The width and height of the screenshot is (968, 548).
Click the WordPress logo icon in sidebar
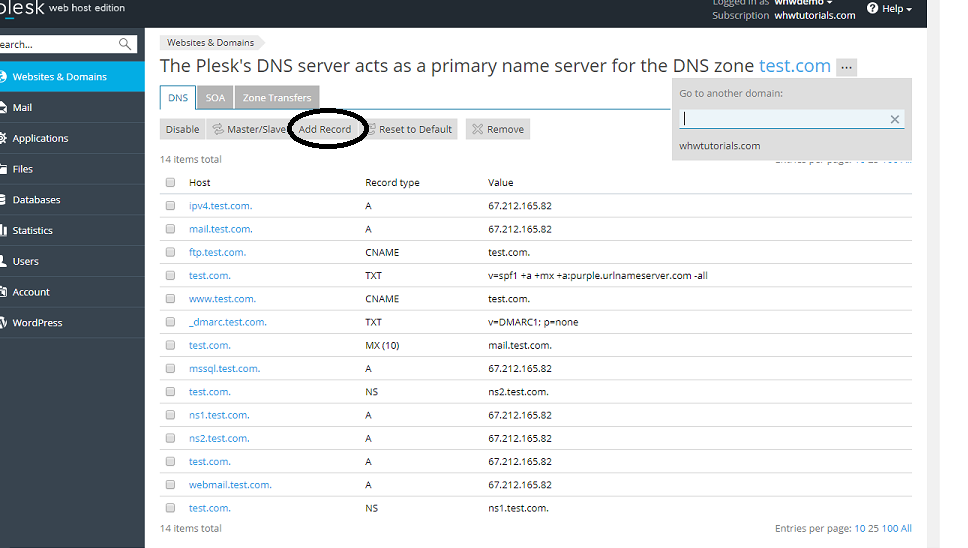pyautogui.click(x=3, y=323)
